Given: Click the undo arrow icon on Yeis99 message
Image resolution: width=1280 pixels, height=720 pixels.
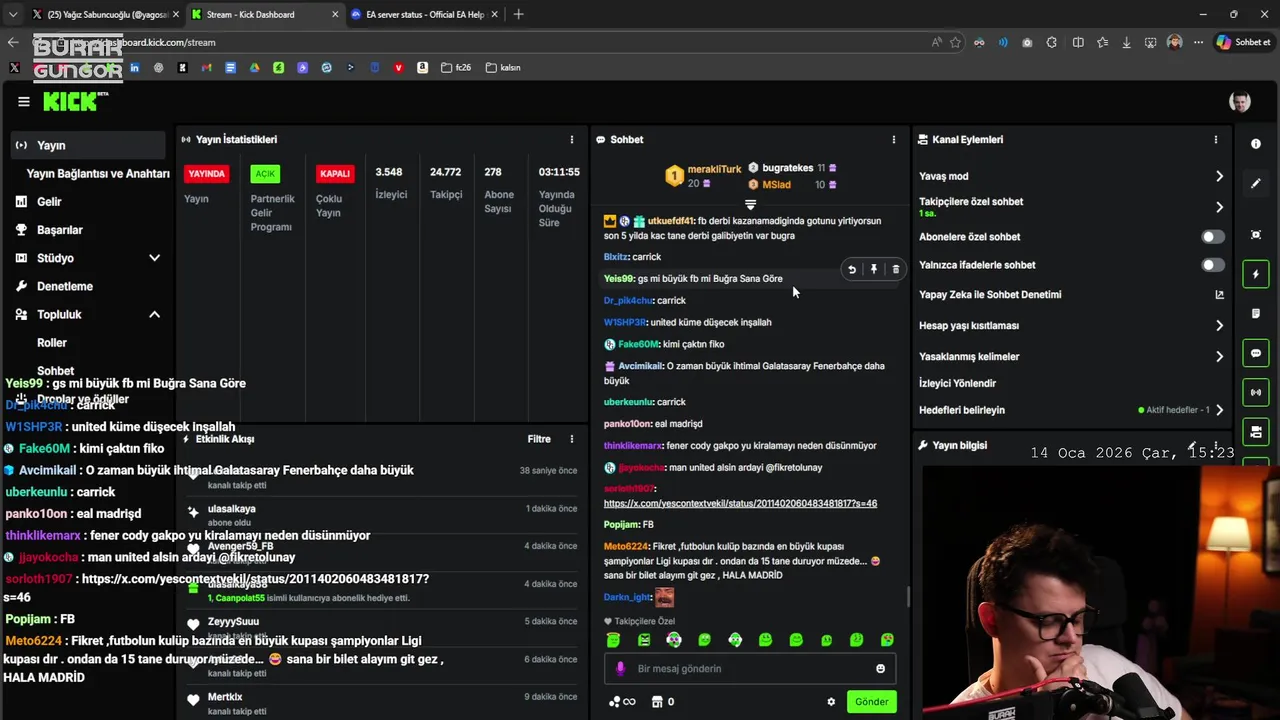Looking at the screenshot, I should (x=852, y=269).
